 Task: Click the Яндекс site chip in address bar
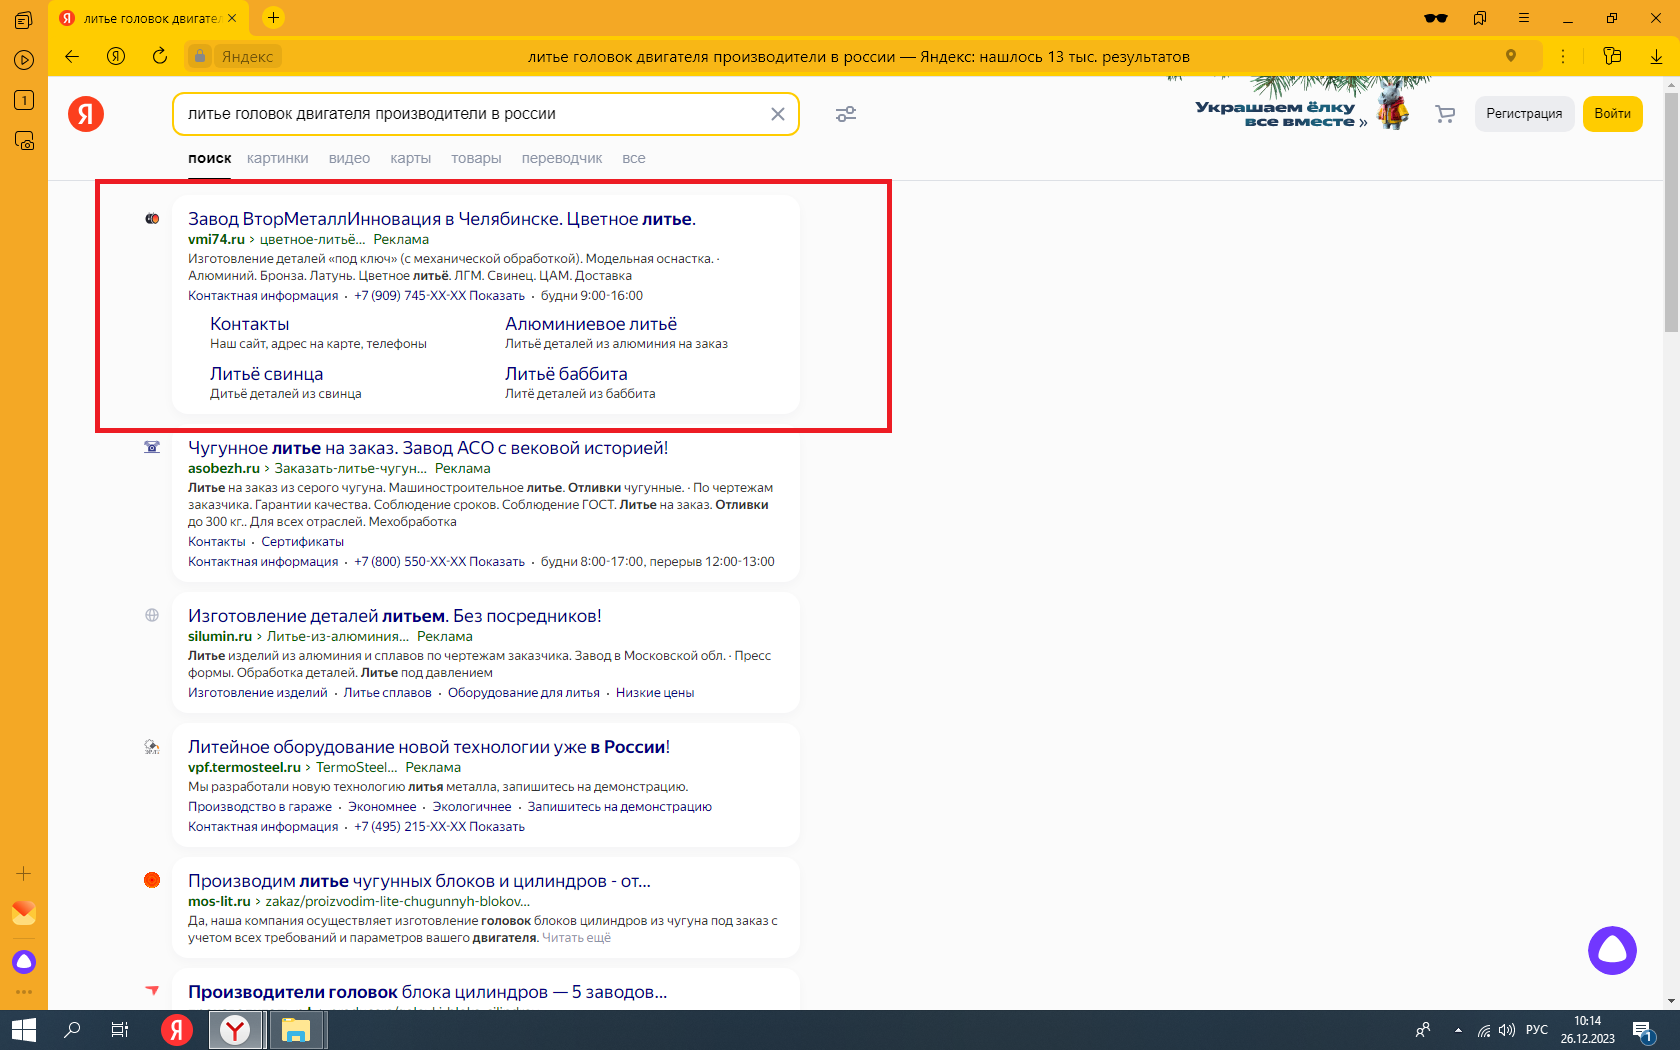(x=247, y=57)
